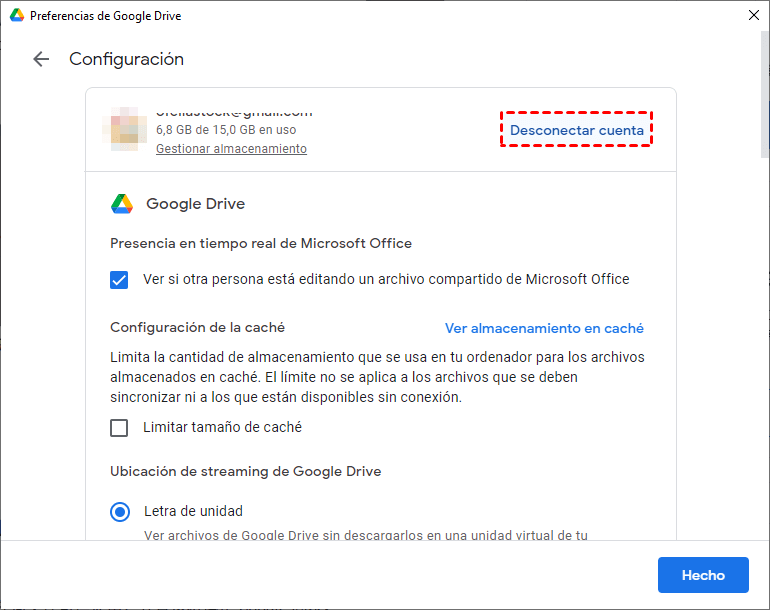Open Gestionar almacenamiento link
The image size is (770, 610).
[231, 148]
